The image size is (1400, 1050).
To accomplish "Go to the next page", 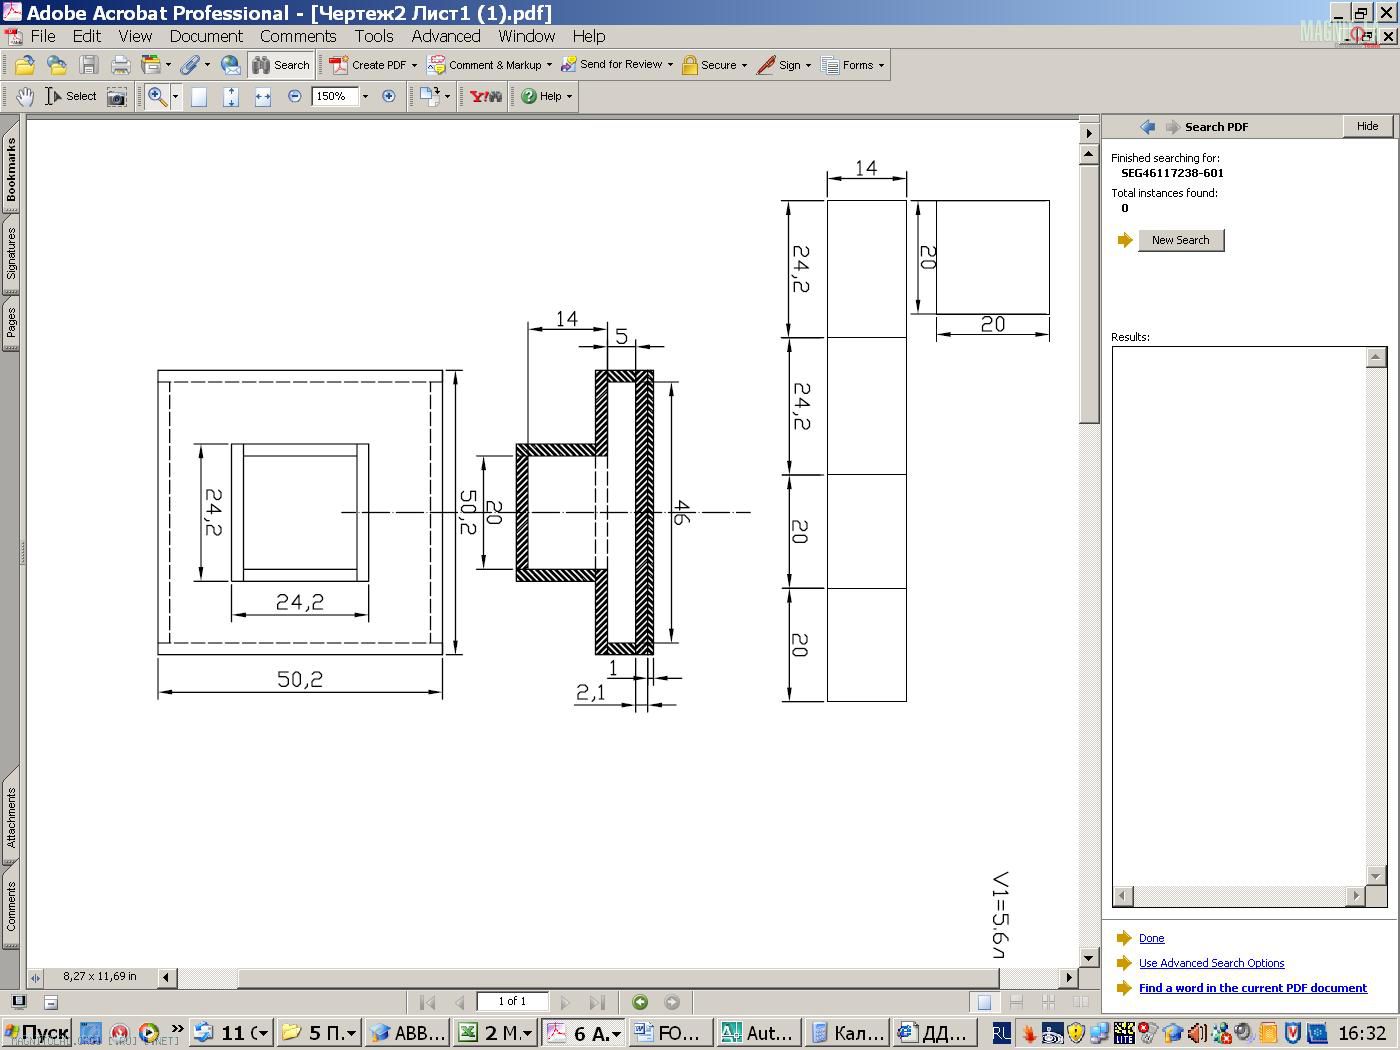I will pyautogui.click(x=564, y=1002).
